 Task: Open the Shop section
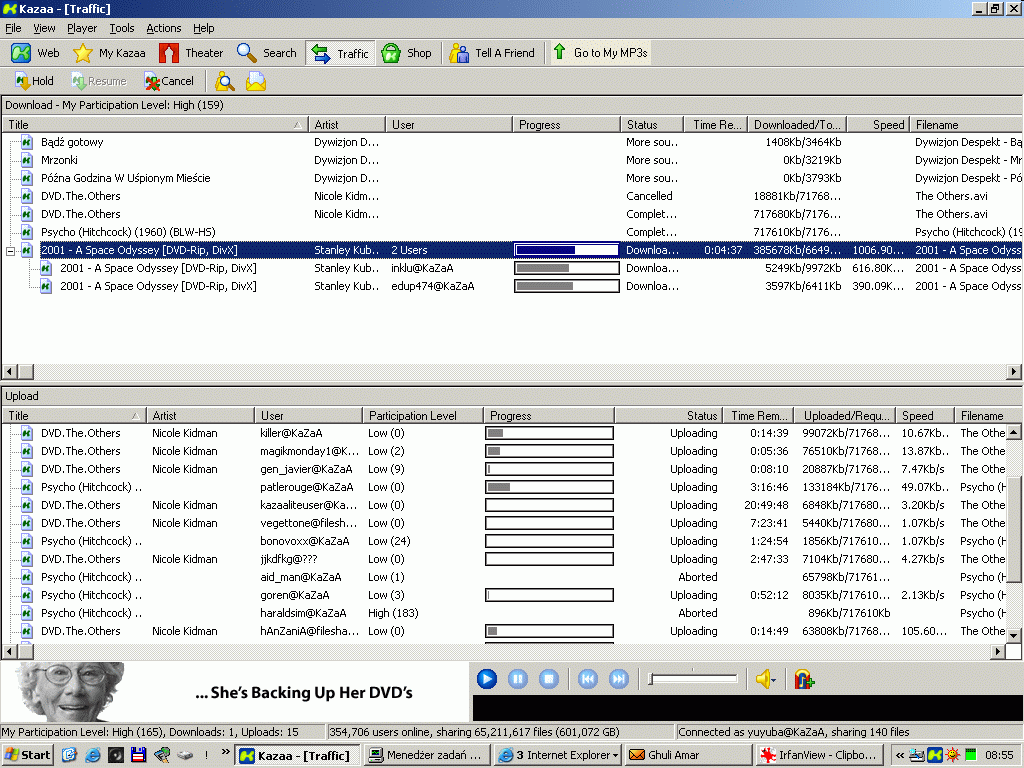point(406,53)
